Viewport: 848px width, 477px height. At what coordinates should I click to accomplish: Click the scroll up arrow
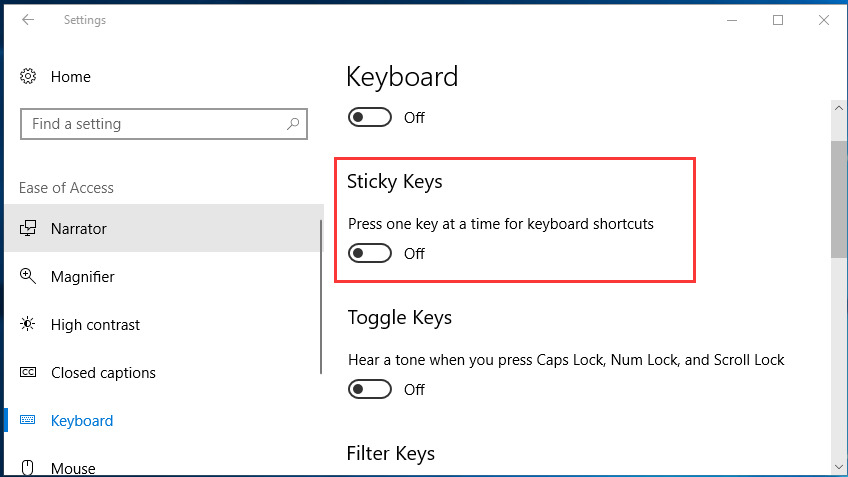coord(839,108)
